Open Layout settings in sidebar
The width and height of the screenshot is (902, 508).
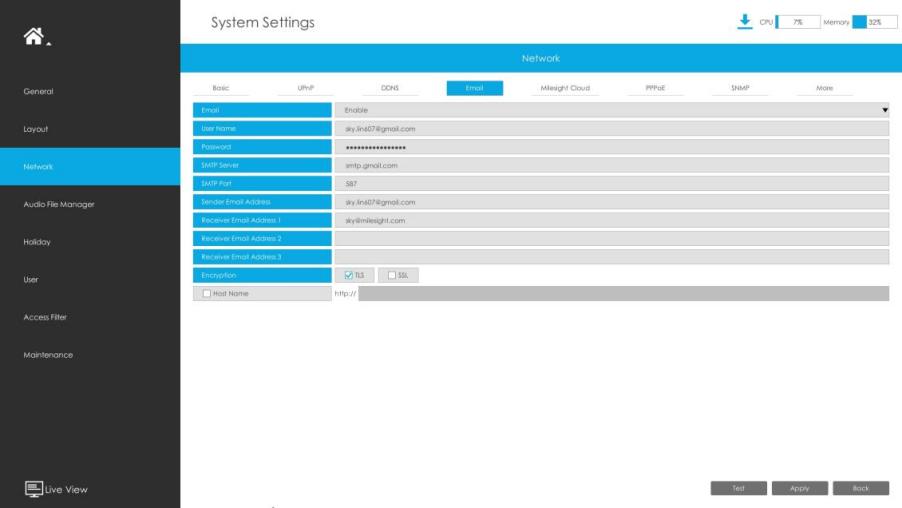click(90, 129)
